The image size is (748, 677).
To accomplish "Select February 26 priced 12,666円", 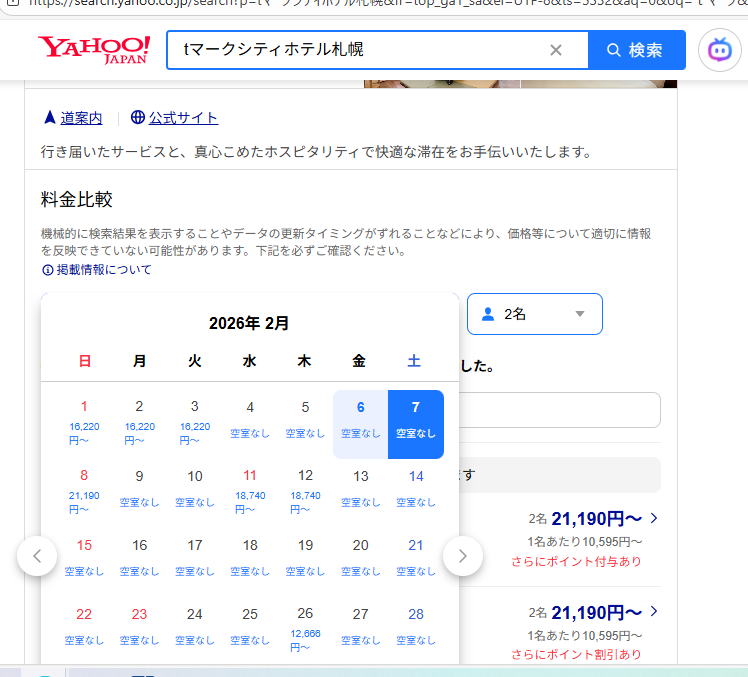I will point(305,631).
